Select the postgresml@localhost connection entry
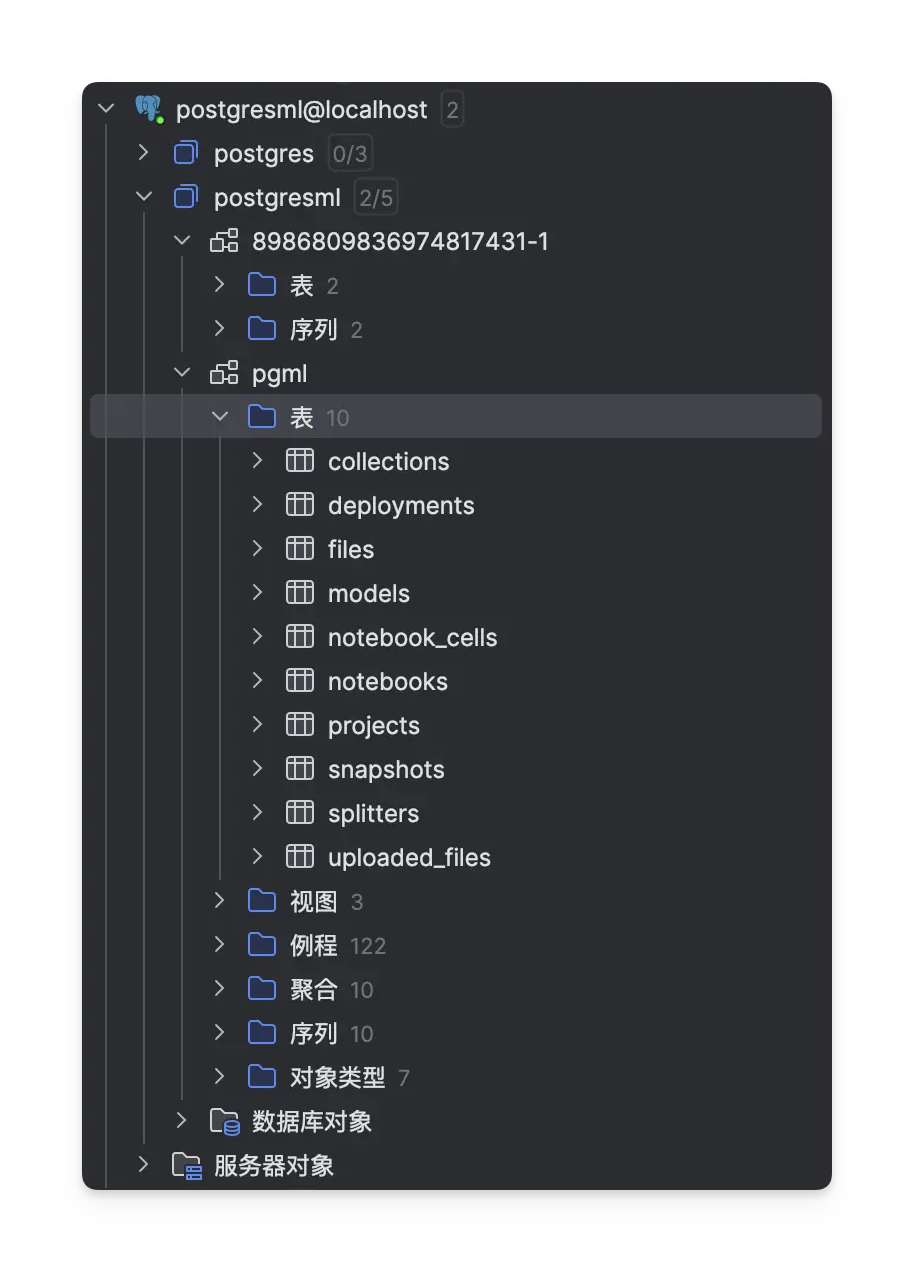 click(300, 108)
